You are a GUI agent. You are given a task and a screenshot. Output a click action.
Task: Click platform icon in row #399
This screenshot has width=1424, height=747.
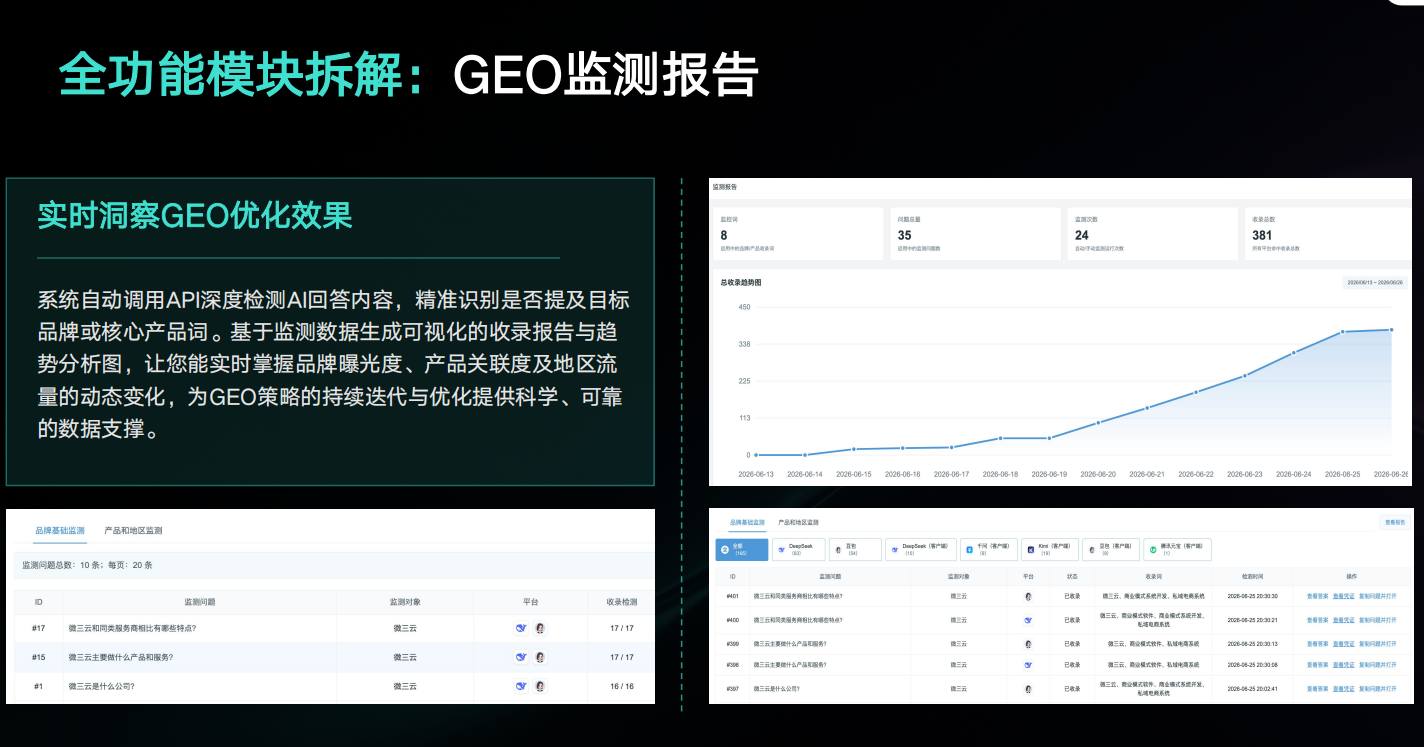click(x=1028, y=644)
